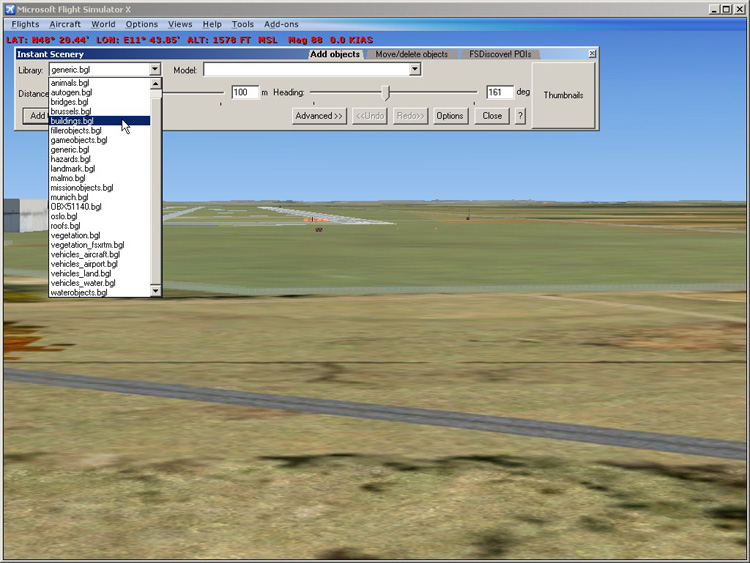The width and height of the screenshot is (750, 563).
Task: Open the Tools menu
Action: (x=243, y=24)
